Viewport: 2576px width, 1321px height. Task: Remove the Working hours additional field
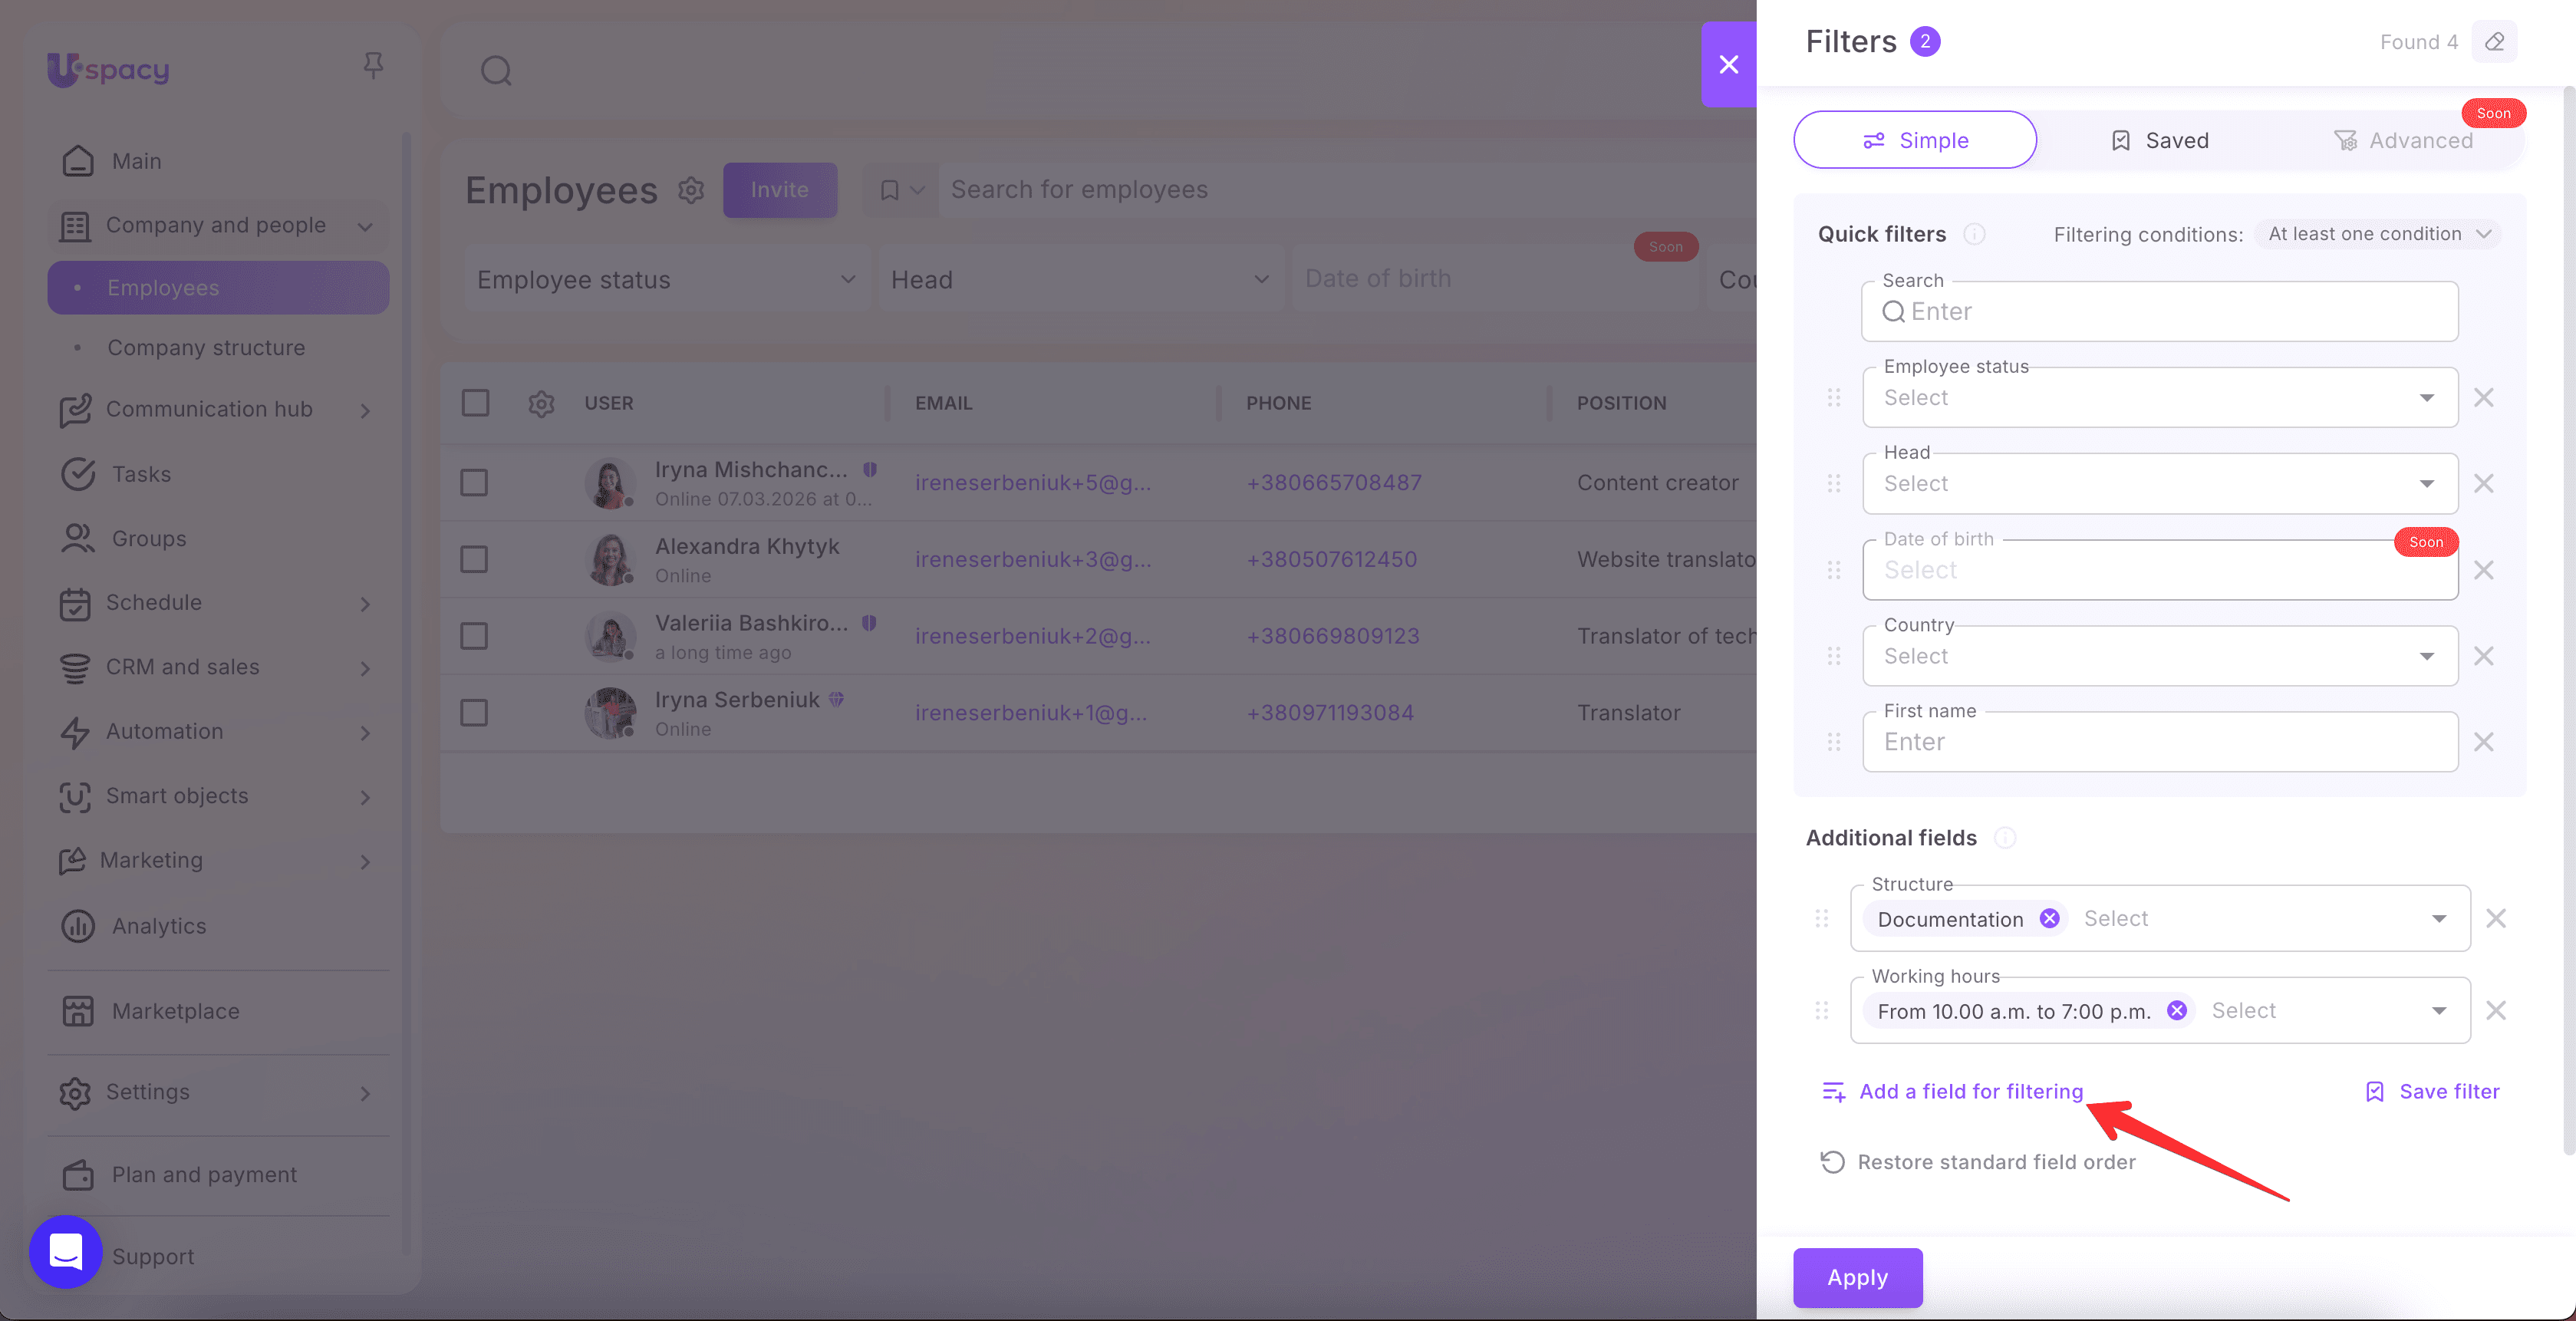[x=2495, y=1011]
